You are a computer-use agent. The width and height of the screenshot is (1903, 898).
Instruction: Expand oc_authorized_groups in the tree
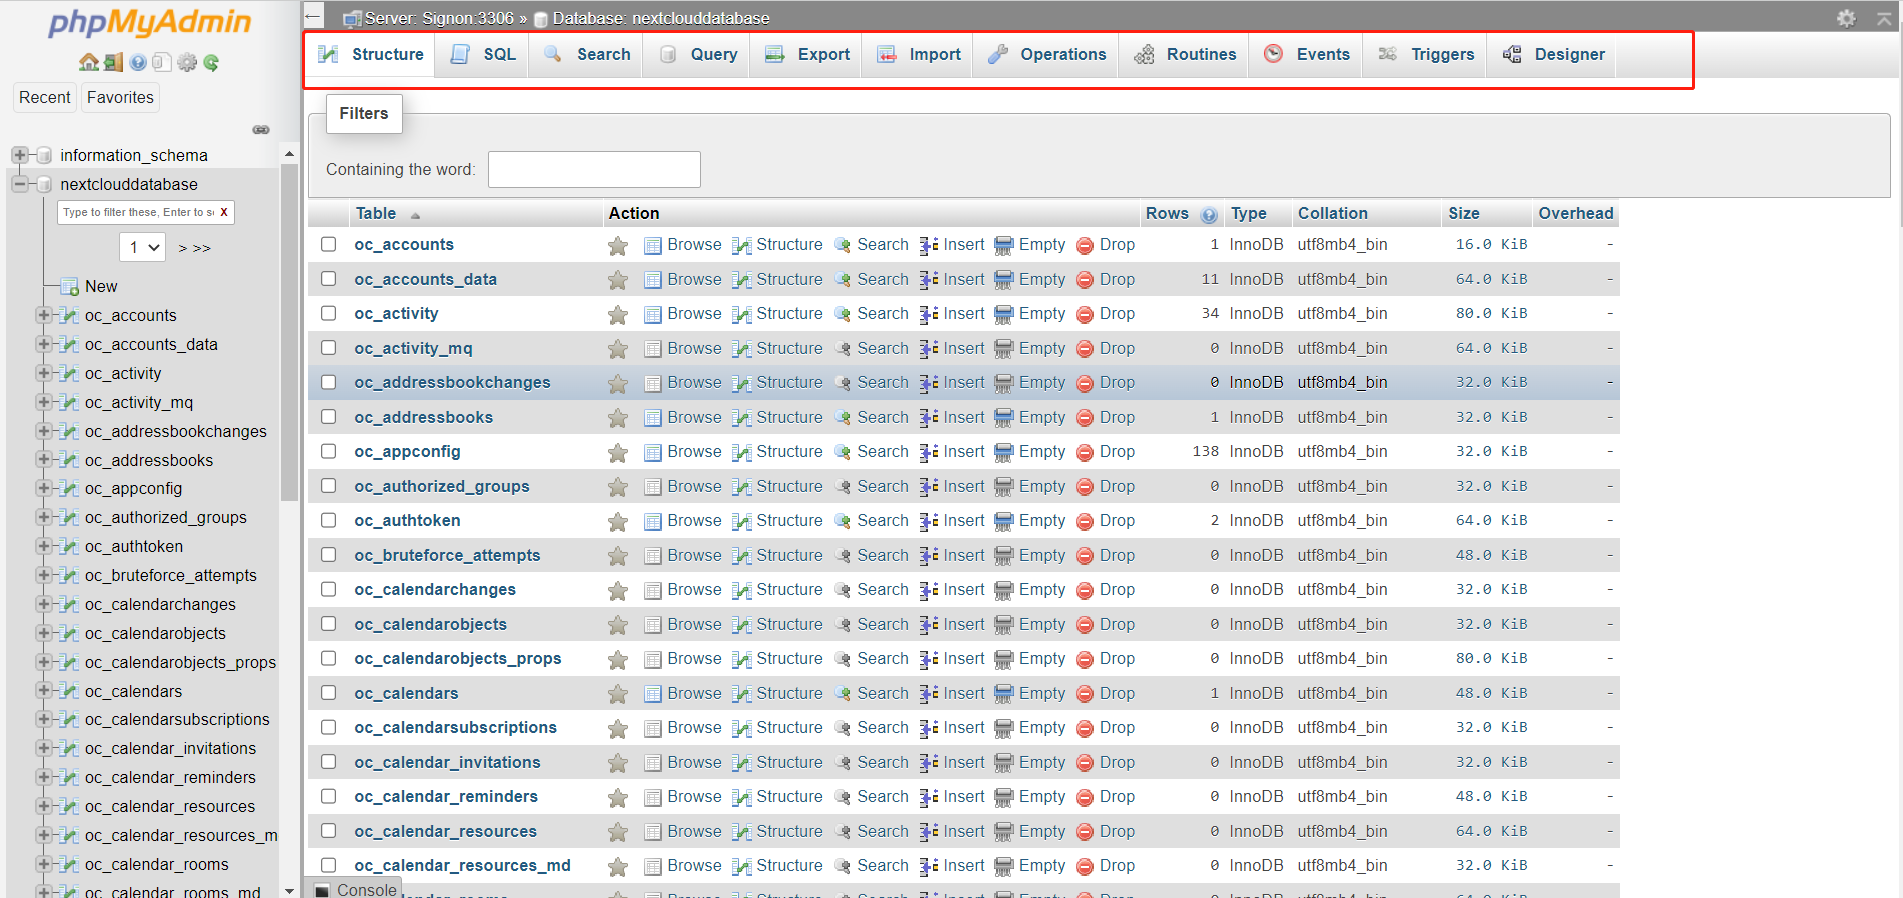pos(43,517)
